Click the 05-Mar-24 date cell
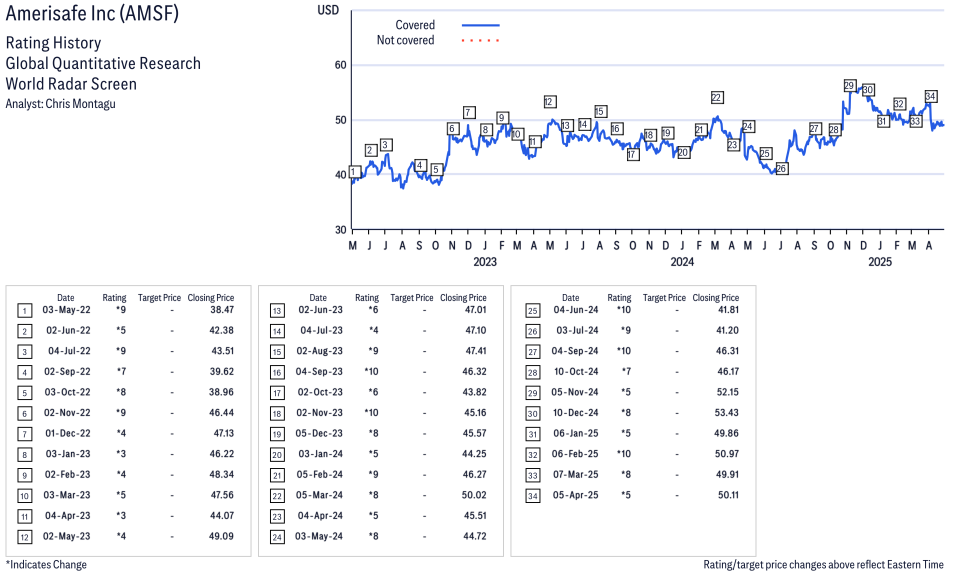Image resolution: width=955 pixels, height=571 pixels. coord(319,495)
